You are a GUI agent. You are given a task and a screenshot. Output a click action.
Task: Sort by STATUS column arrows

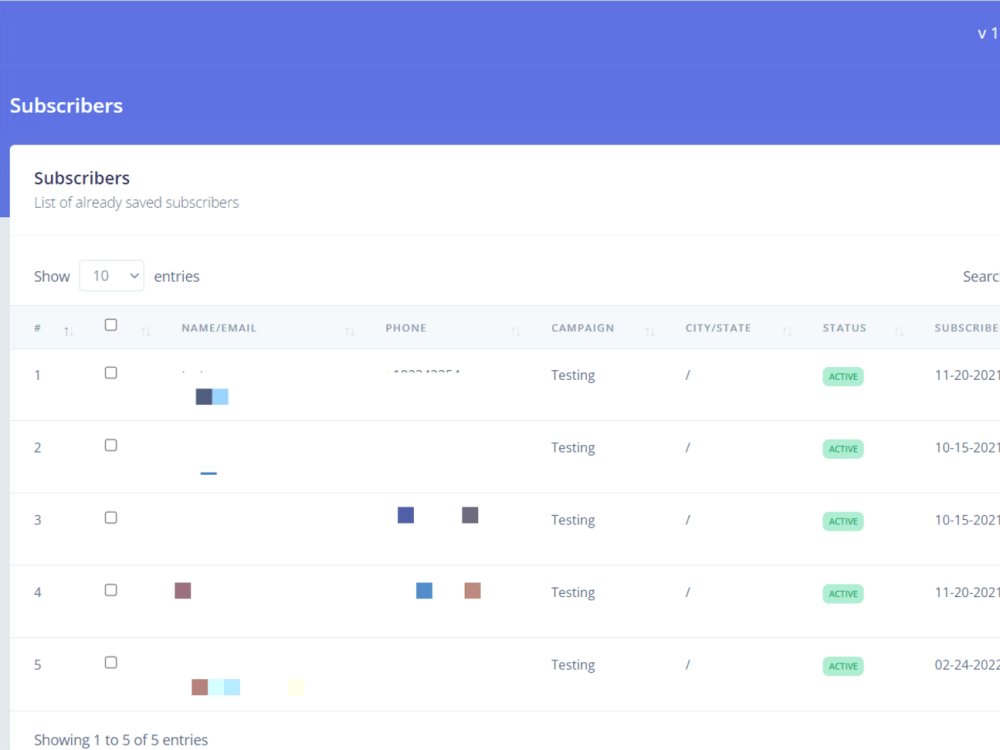coord(899,331)
